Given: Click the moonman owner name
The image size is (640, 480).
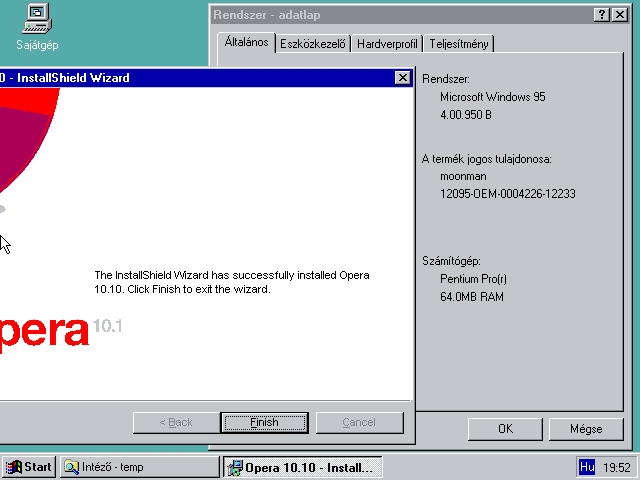Looking at the screenshot, I should pos(463,176).
